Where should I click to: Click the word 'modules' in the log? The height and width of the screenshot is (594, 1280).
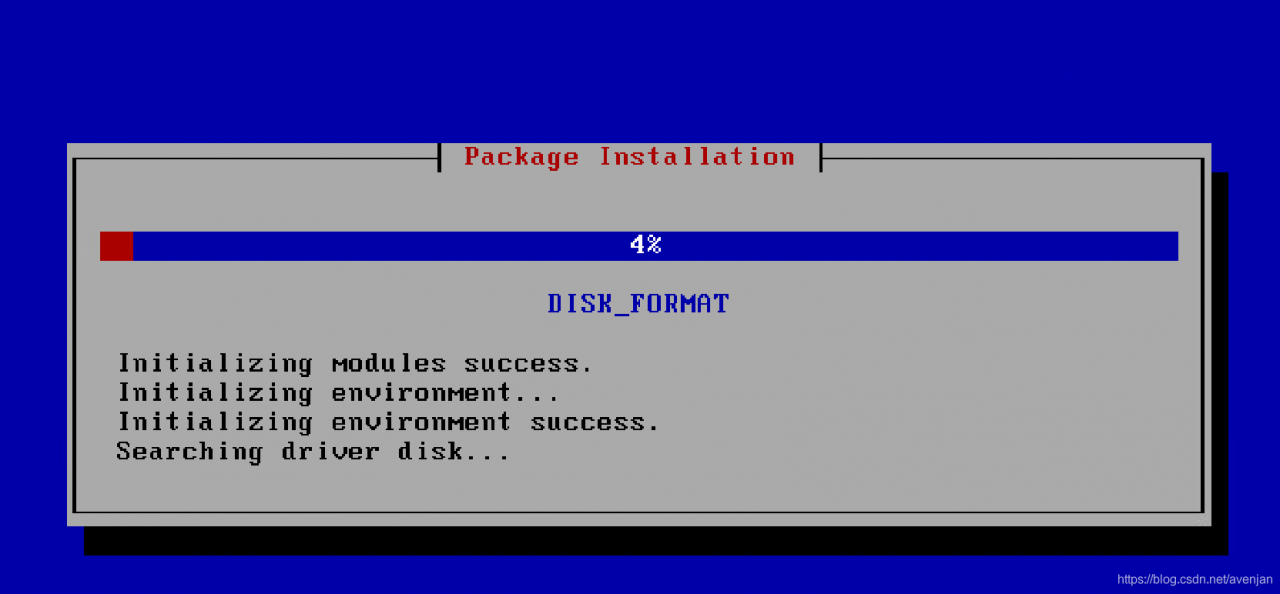click(388, 363)
